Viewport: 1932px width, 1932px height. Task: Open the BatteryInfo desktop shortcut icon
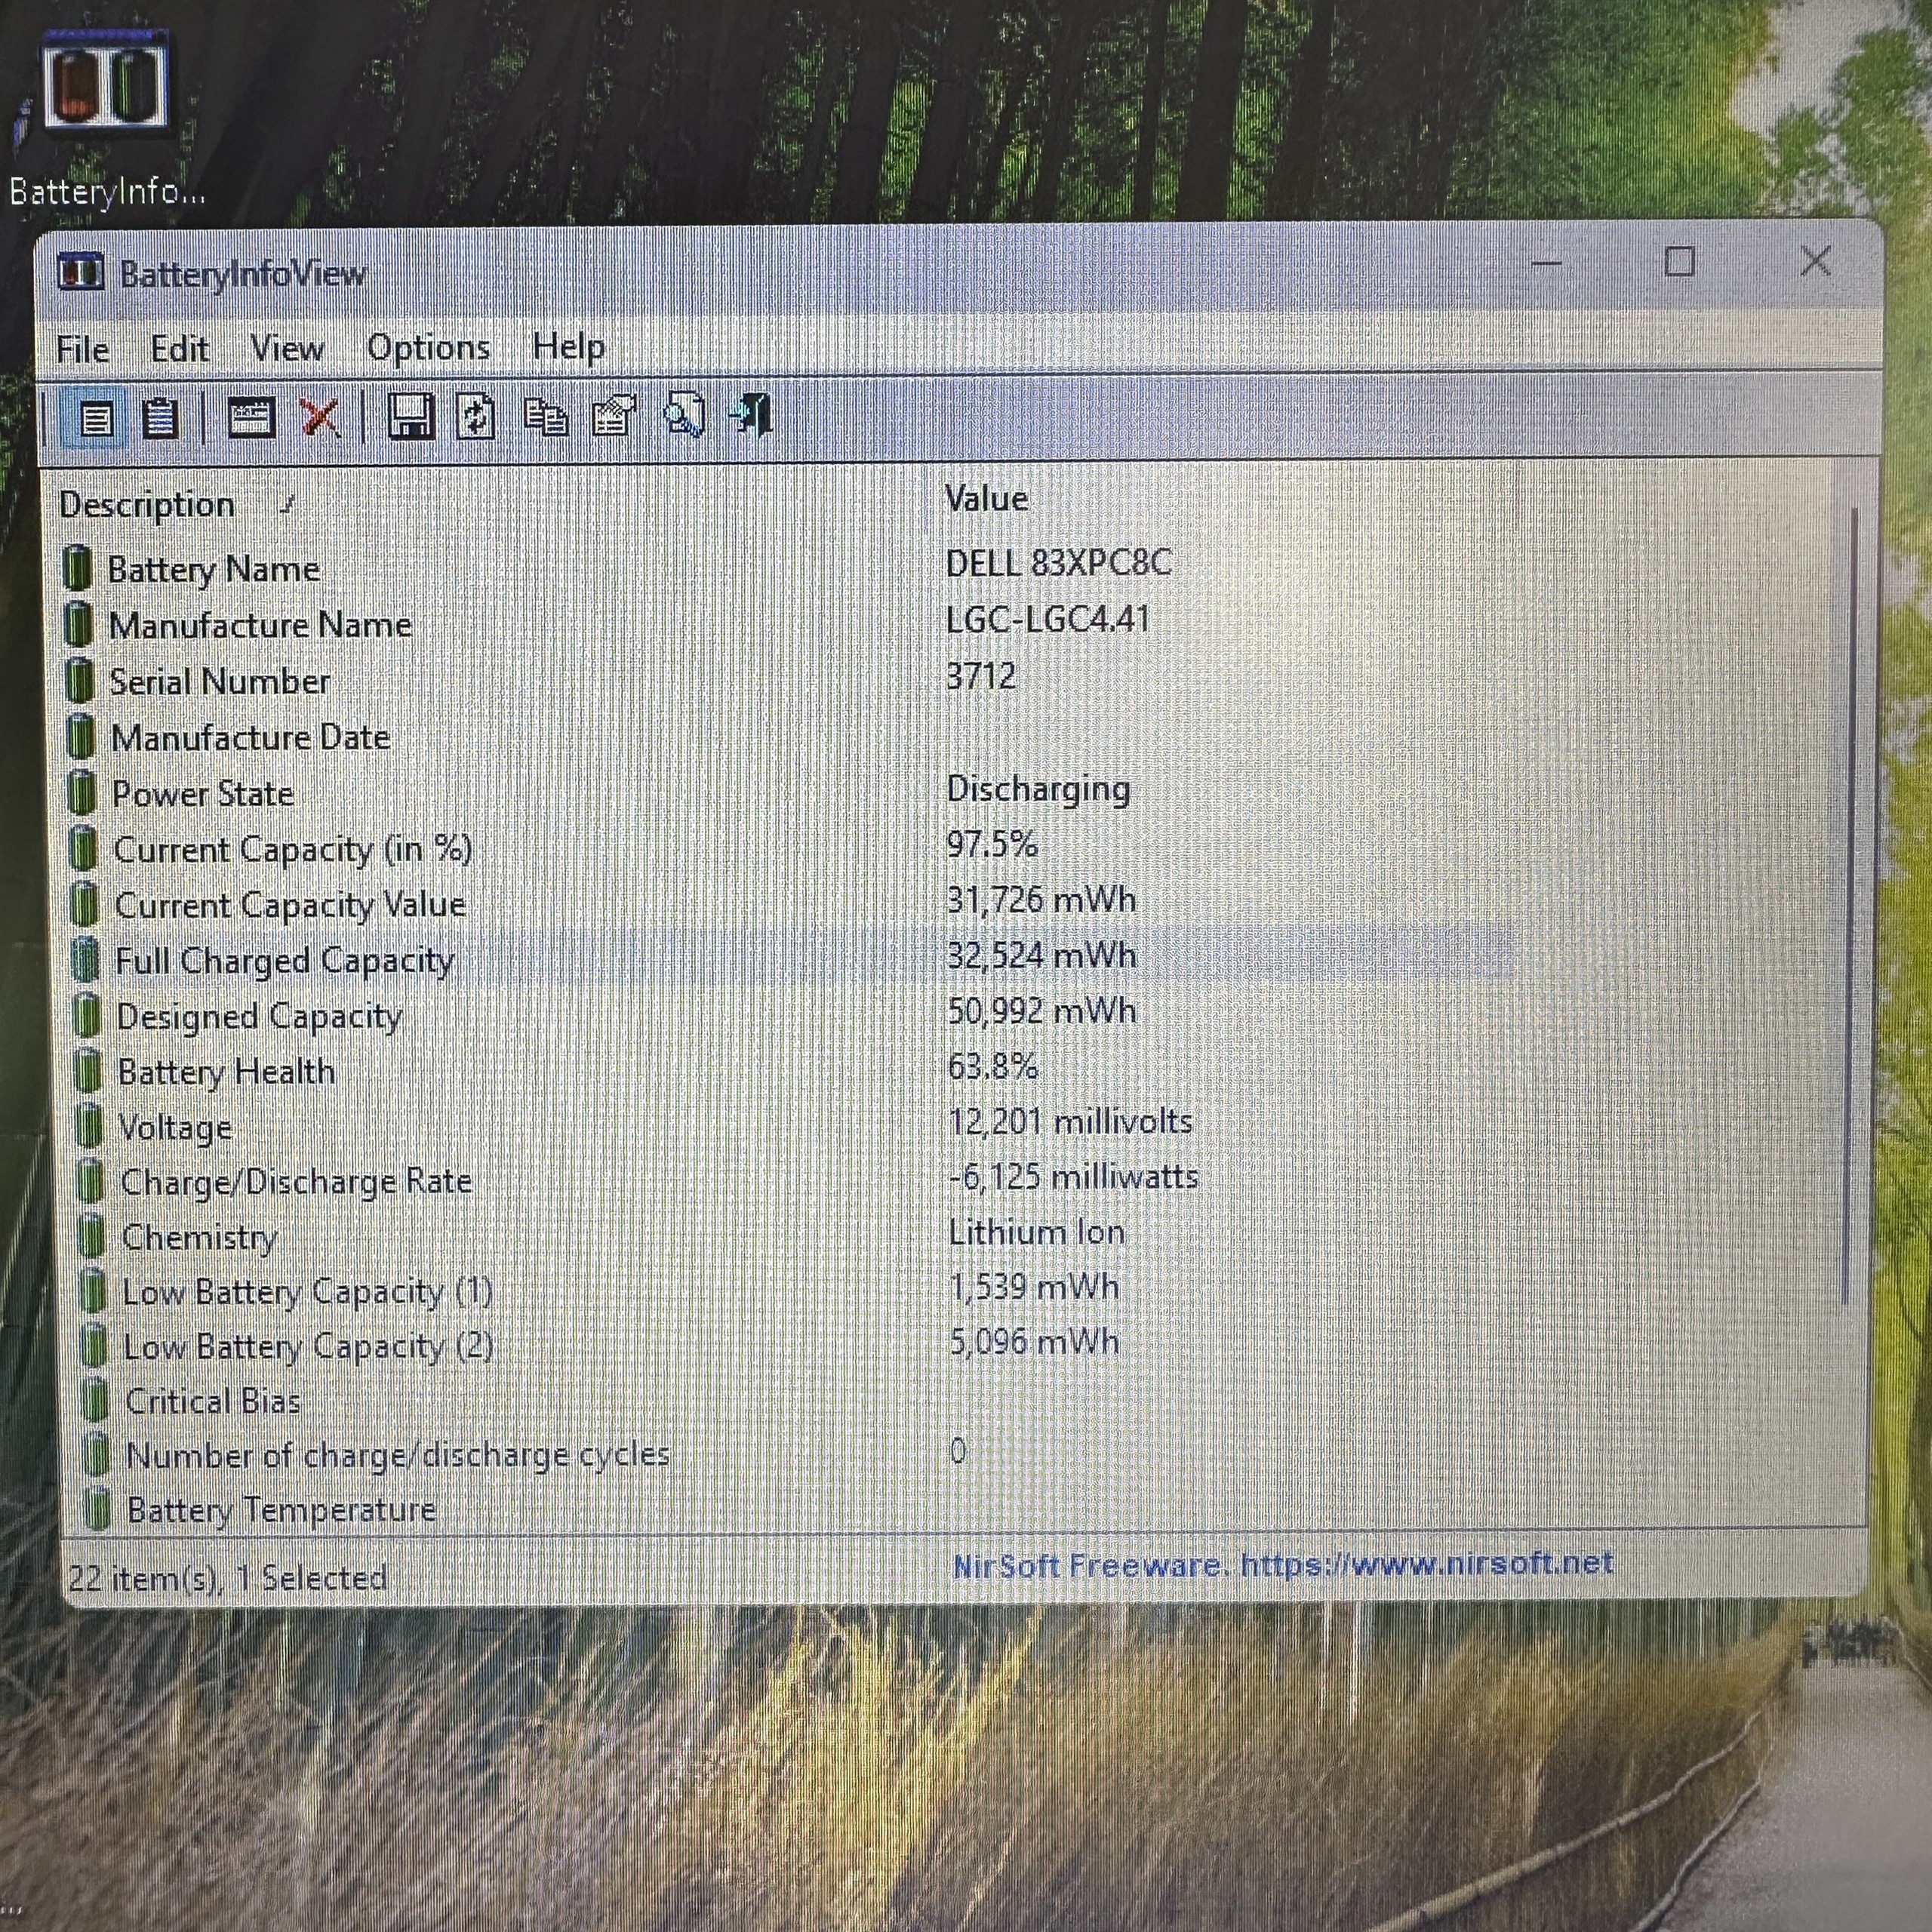[105, 90]
